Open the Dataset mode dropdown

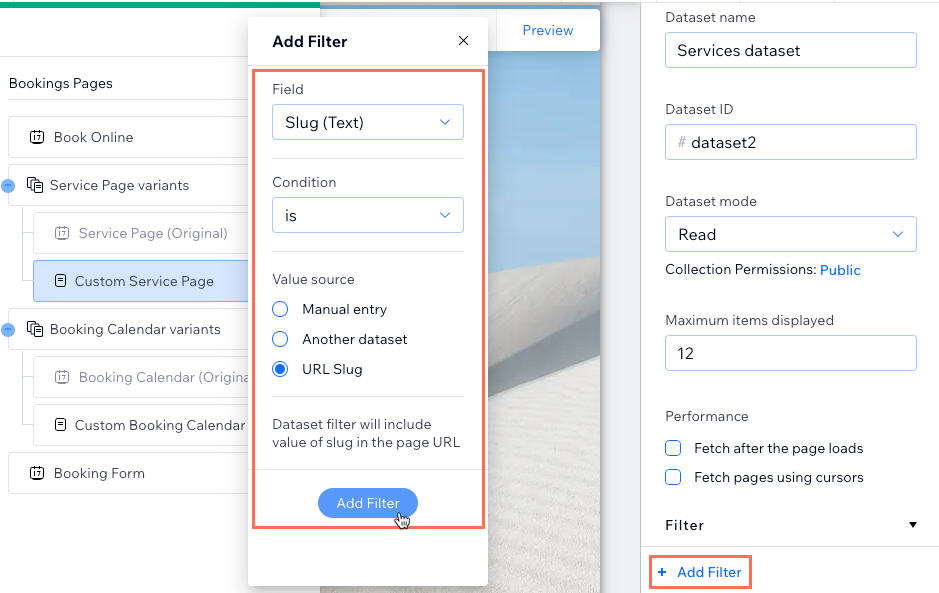click(790, 234)
